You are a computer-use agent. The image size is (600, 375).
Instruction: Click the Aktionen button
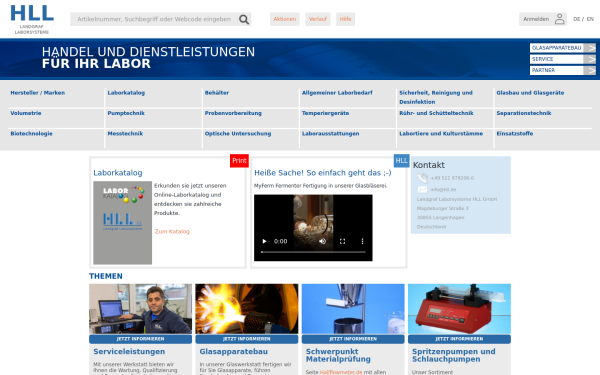click(x=285, y=19)
